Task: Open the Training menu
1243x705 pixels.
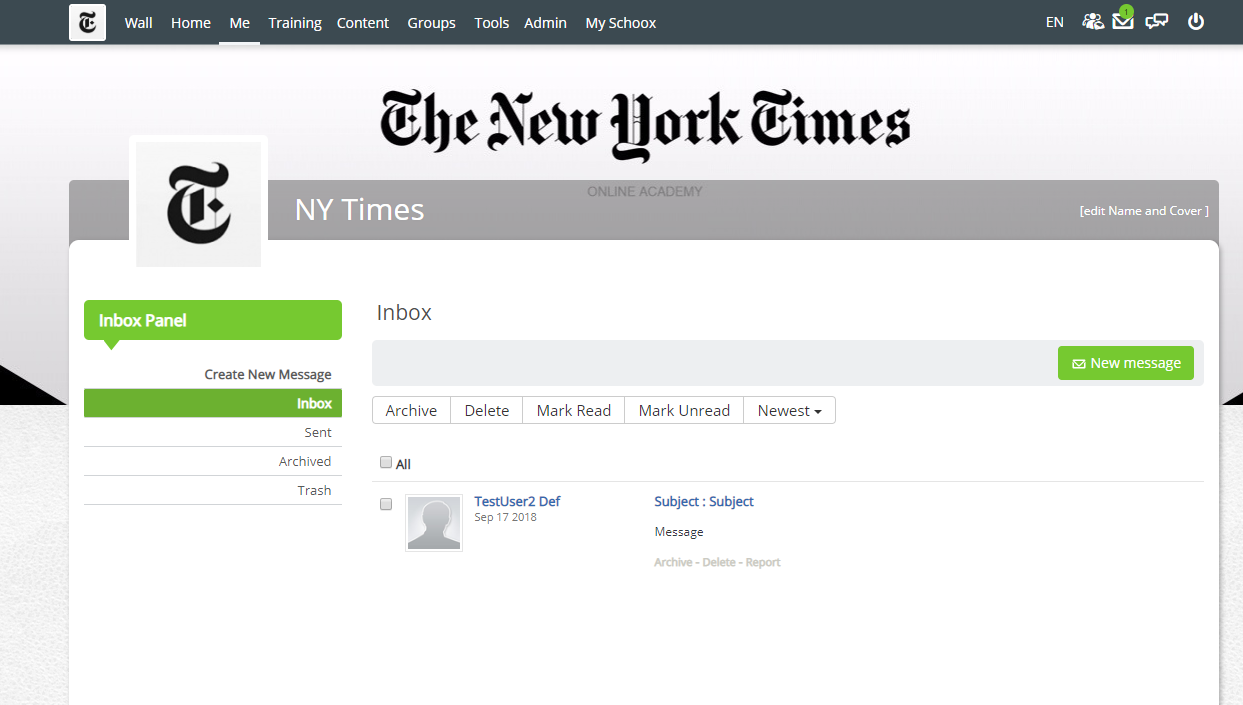Action: [295, 22]
